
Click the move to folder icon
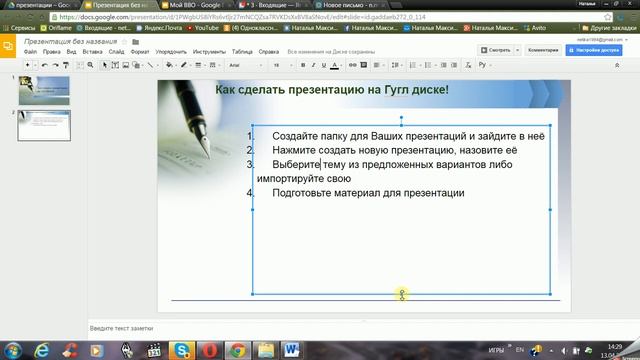[x=136, y=42]
